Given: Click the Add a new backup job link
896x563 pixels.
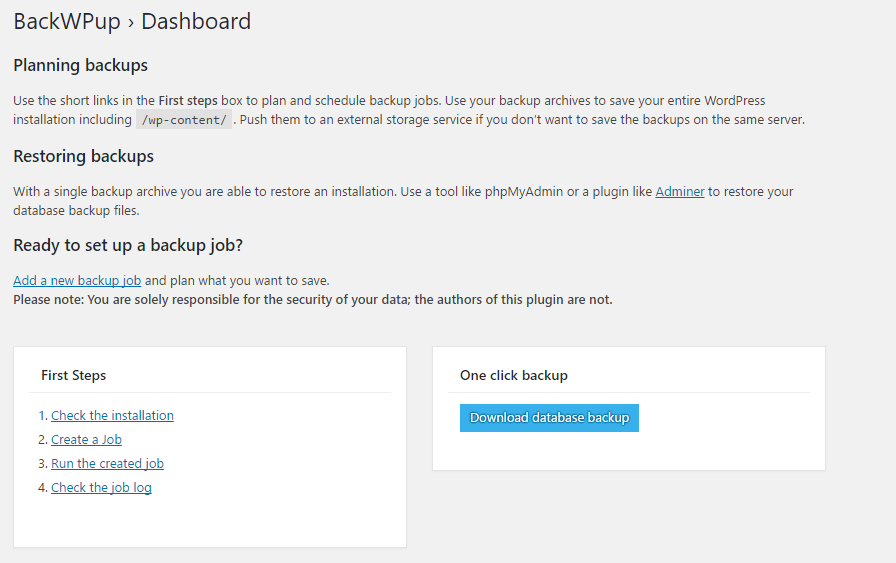Looking at the screenshot, I should coord(77,281).
